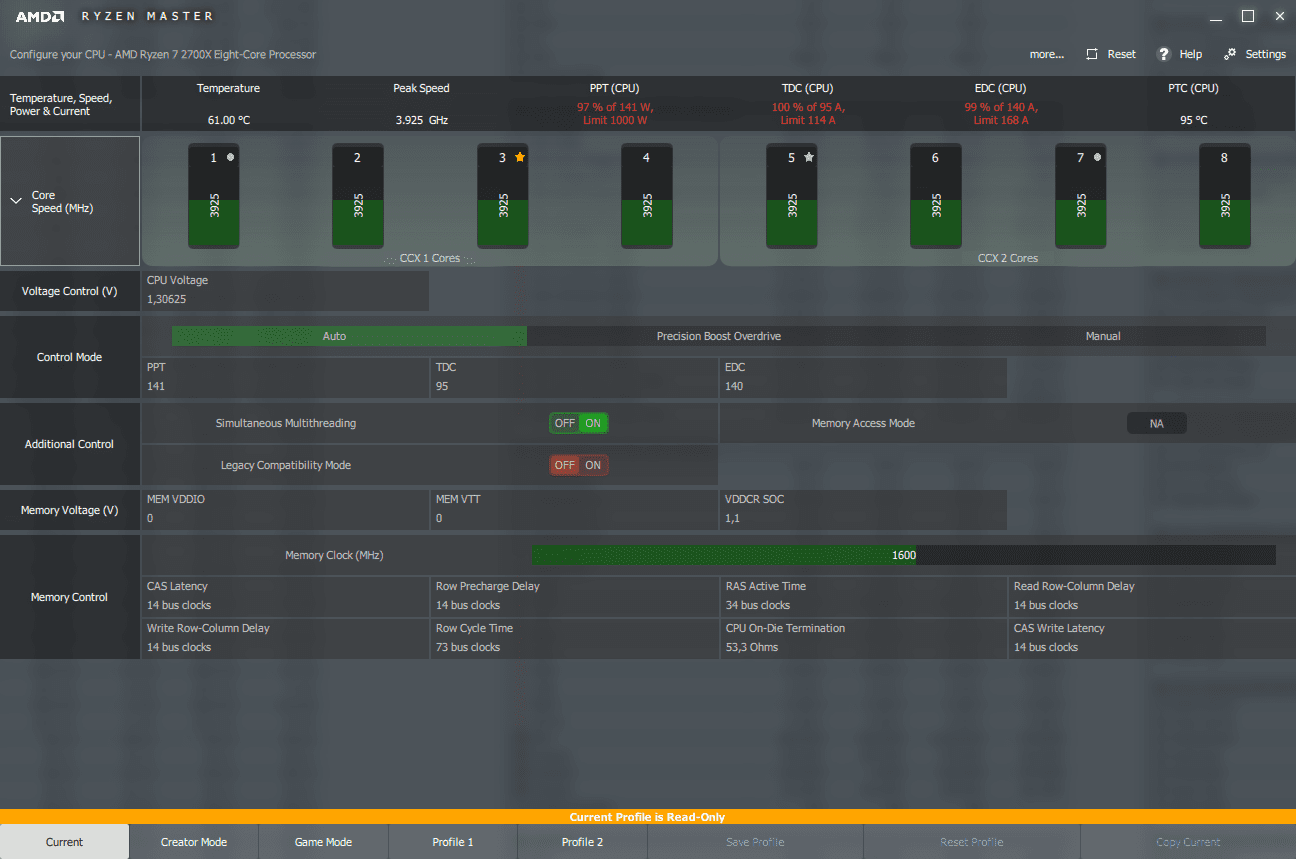Click the Current Profile is Read-Only banner

point(647,817)
